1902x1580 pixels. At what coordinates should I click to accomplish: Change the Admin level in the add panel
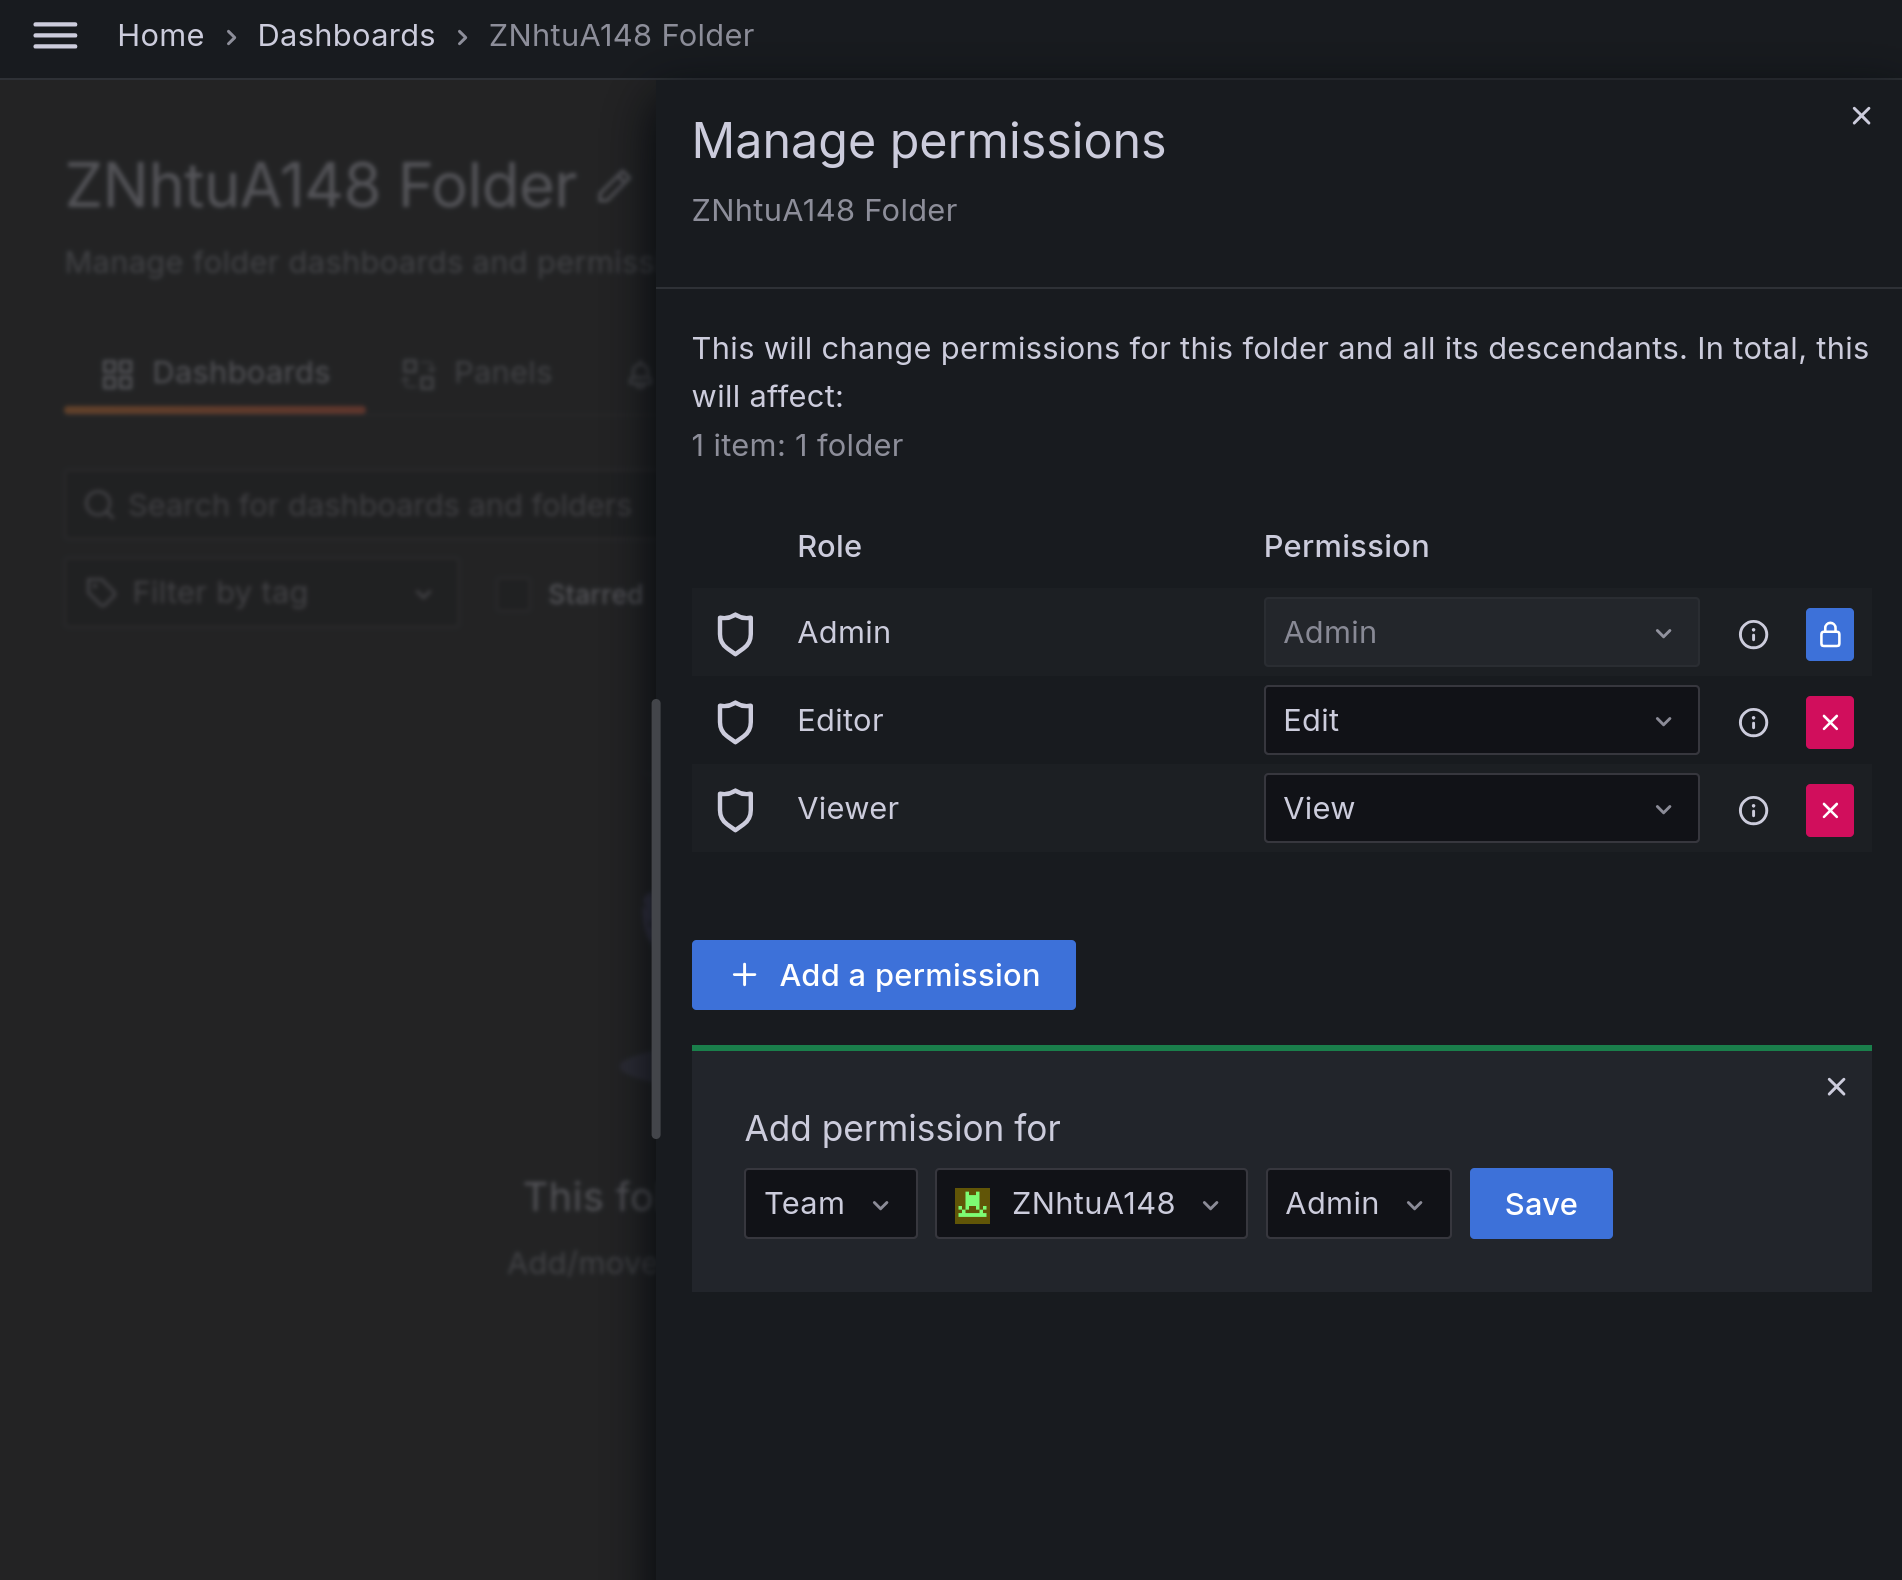[x=1357, y=1204]
